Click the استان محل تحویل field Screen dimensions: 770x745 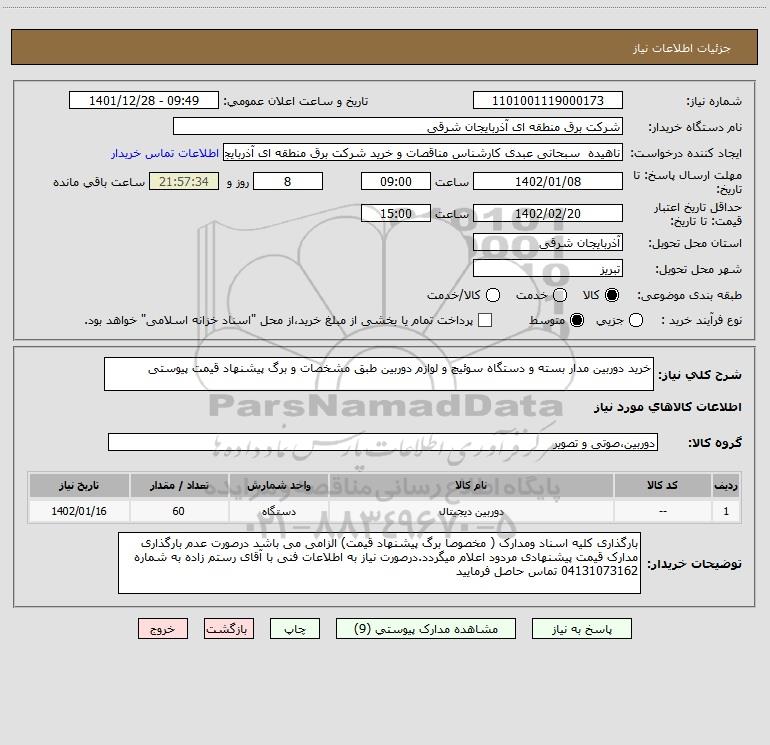(x=548, y=242)
